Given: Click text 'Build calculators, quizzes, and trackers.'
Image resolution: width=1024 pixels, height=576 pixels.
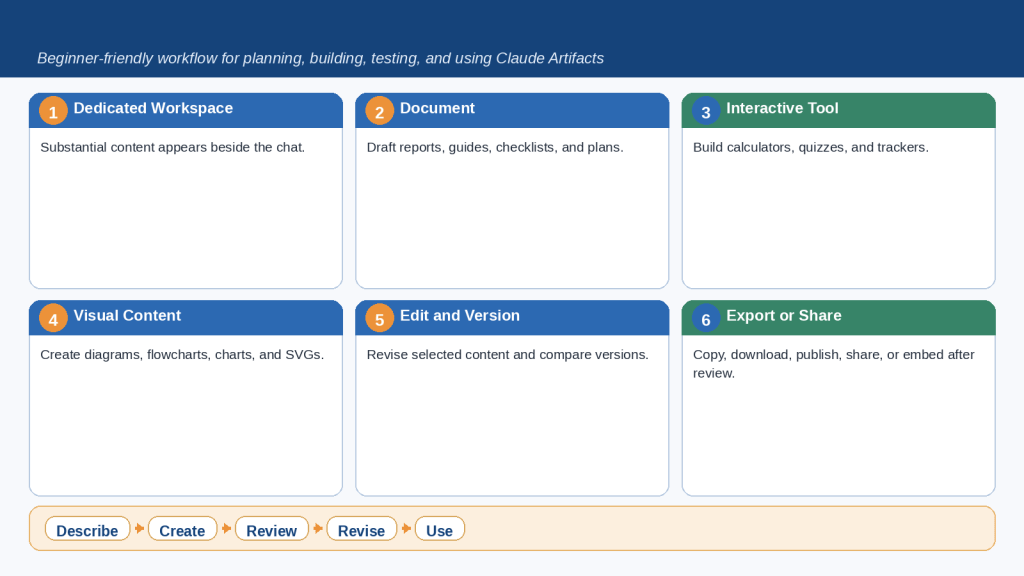Looking at the screenshot, I should tap(810, 148).
